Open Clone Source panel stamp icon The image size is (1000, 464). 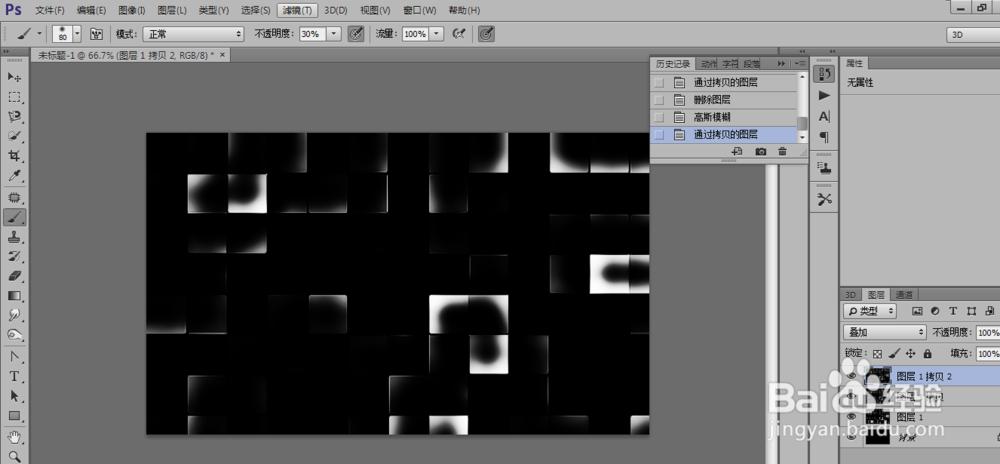point(825,168)
